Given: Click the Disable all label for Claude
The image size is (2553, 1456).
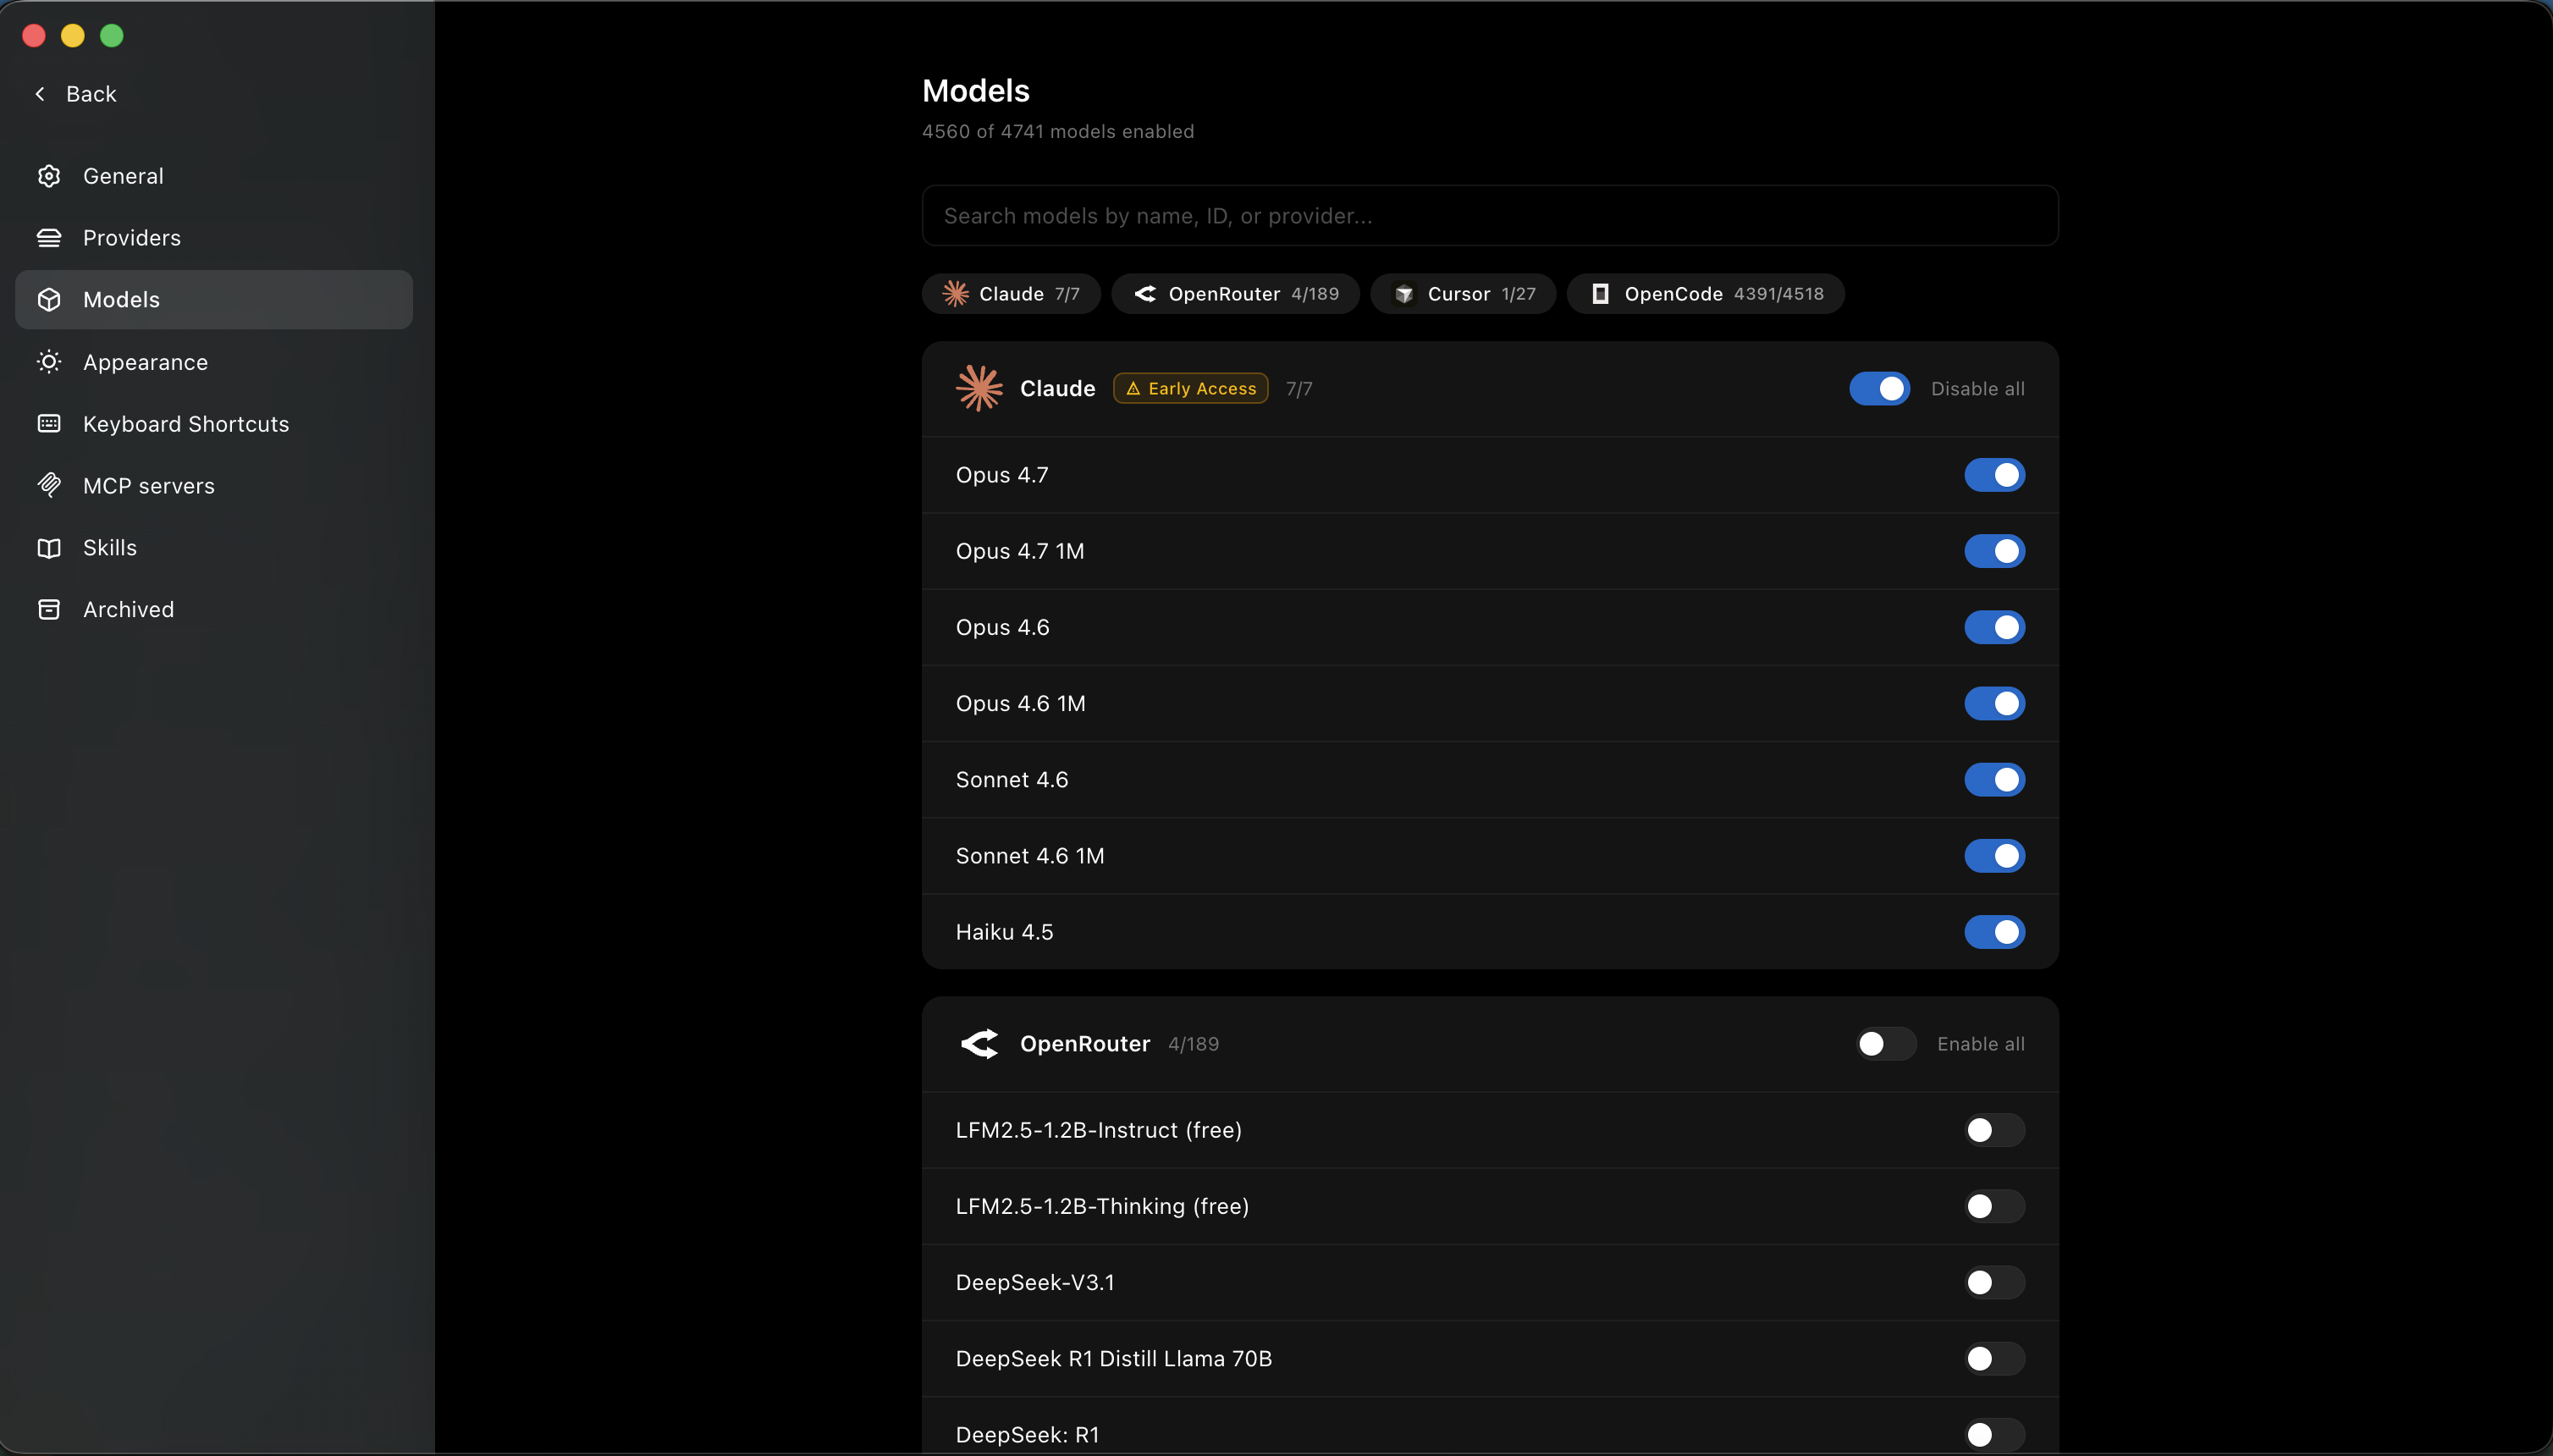Looking at the screenshot, I should click(1977, 389).
